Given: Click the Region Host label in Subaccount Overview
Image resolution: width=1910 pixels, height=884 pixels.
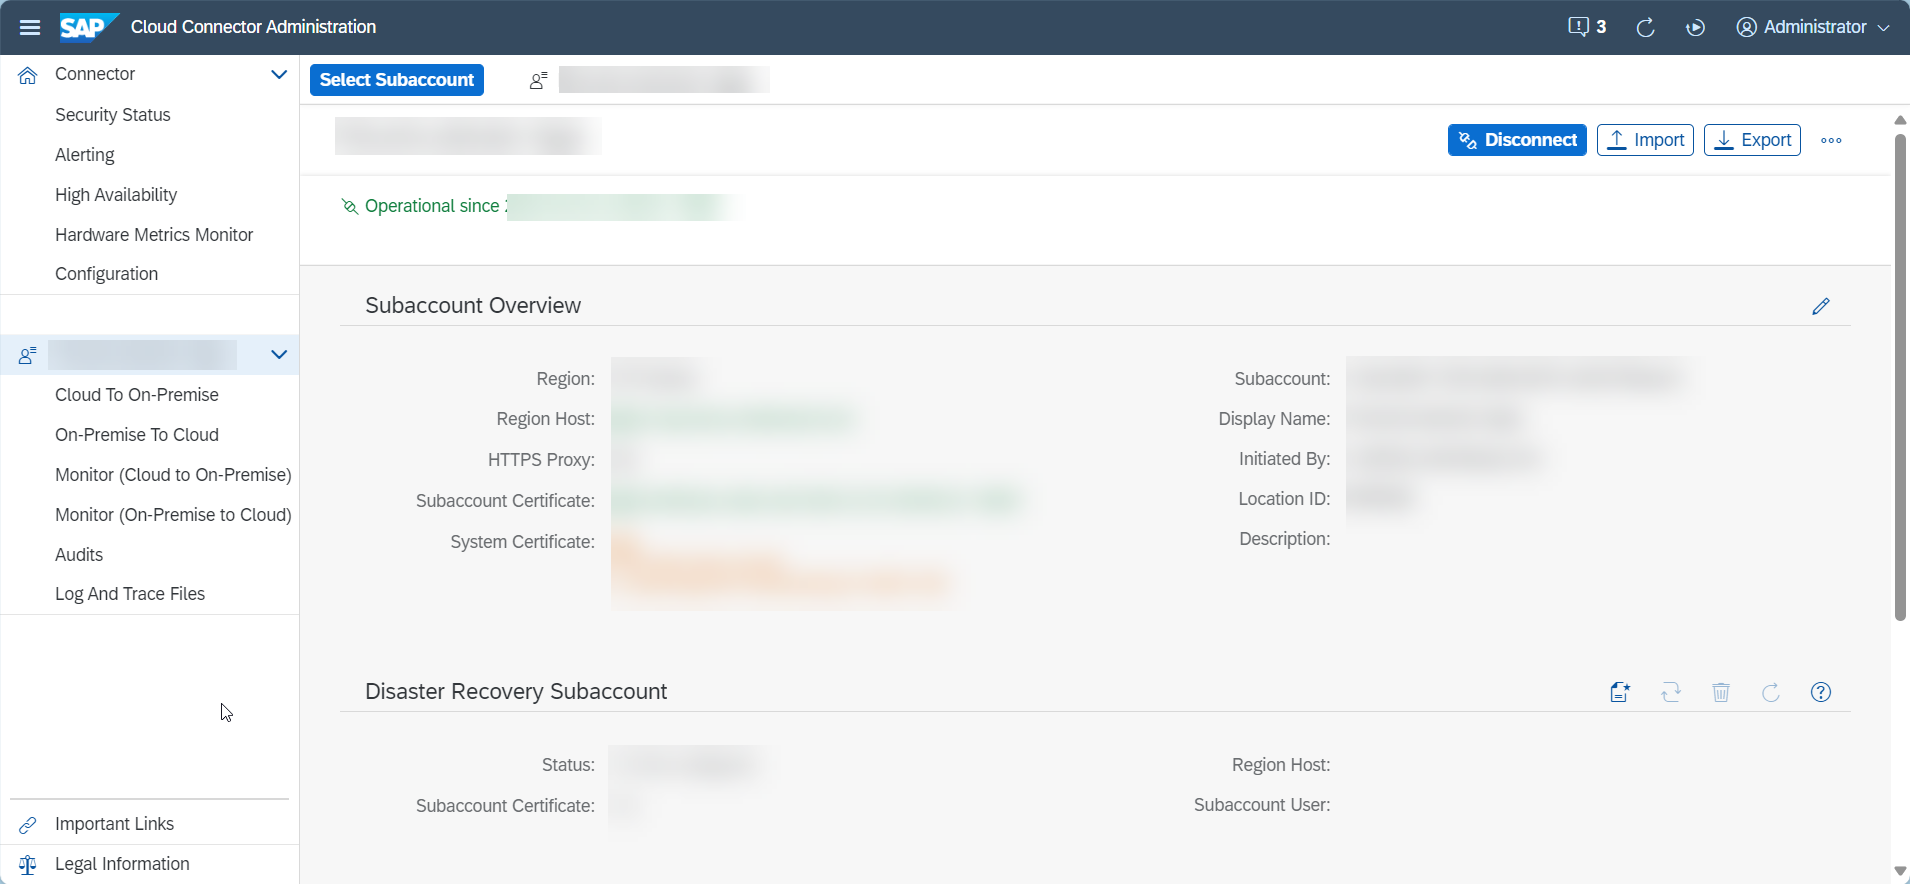Looking at the screenshot, I should click(546, 419).
